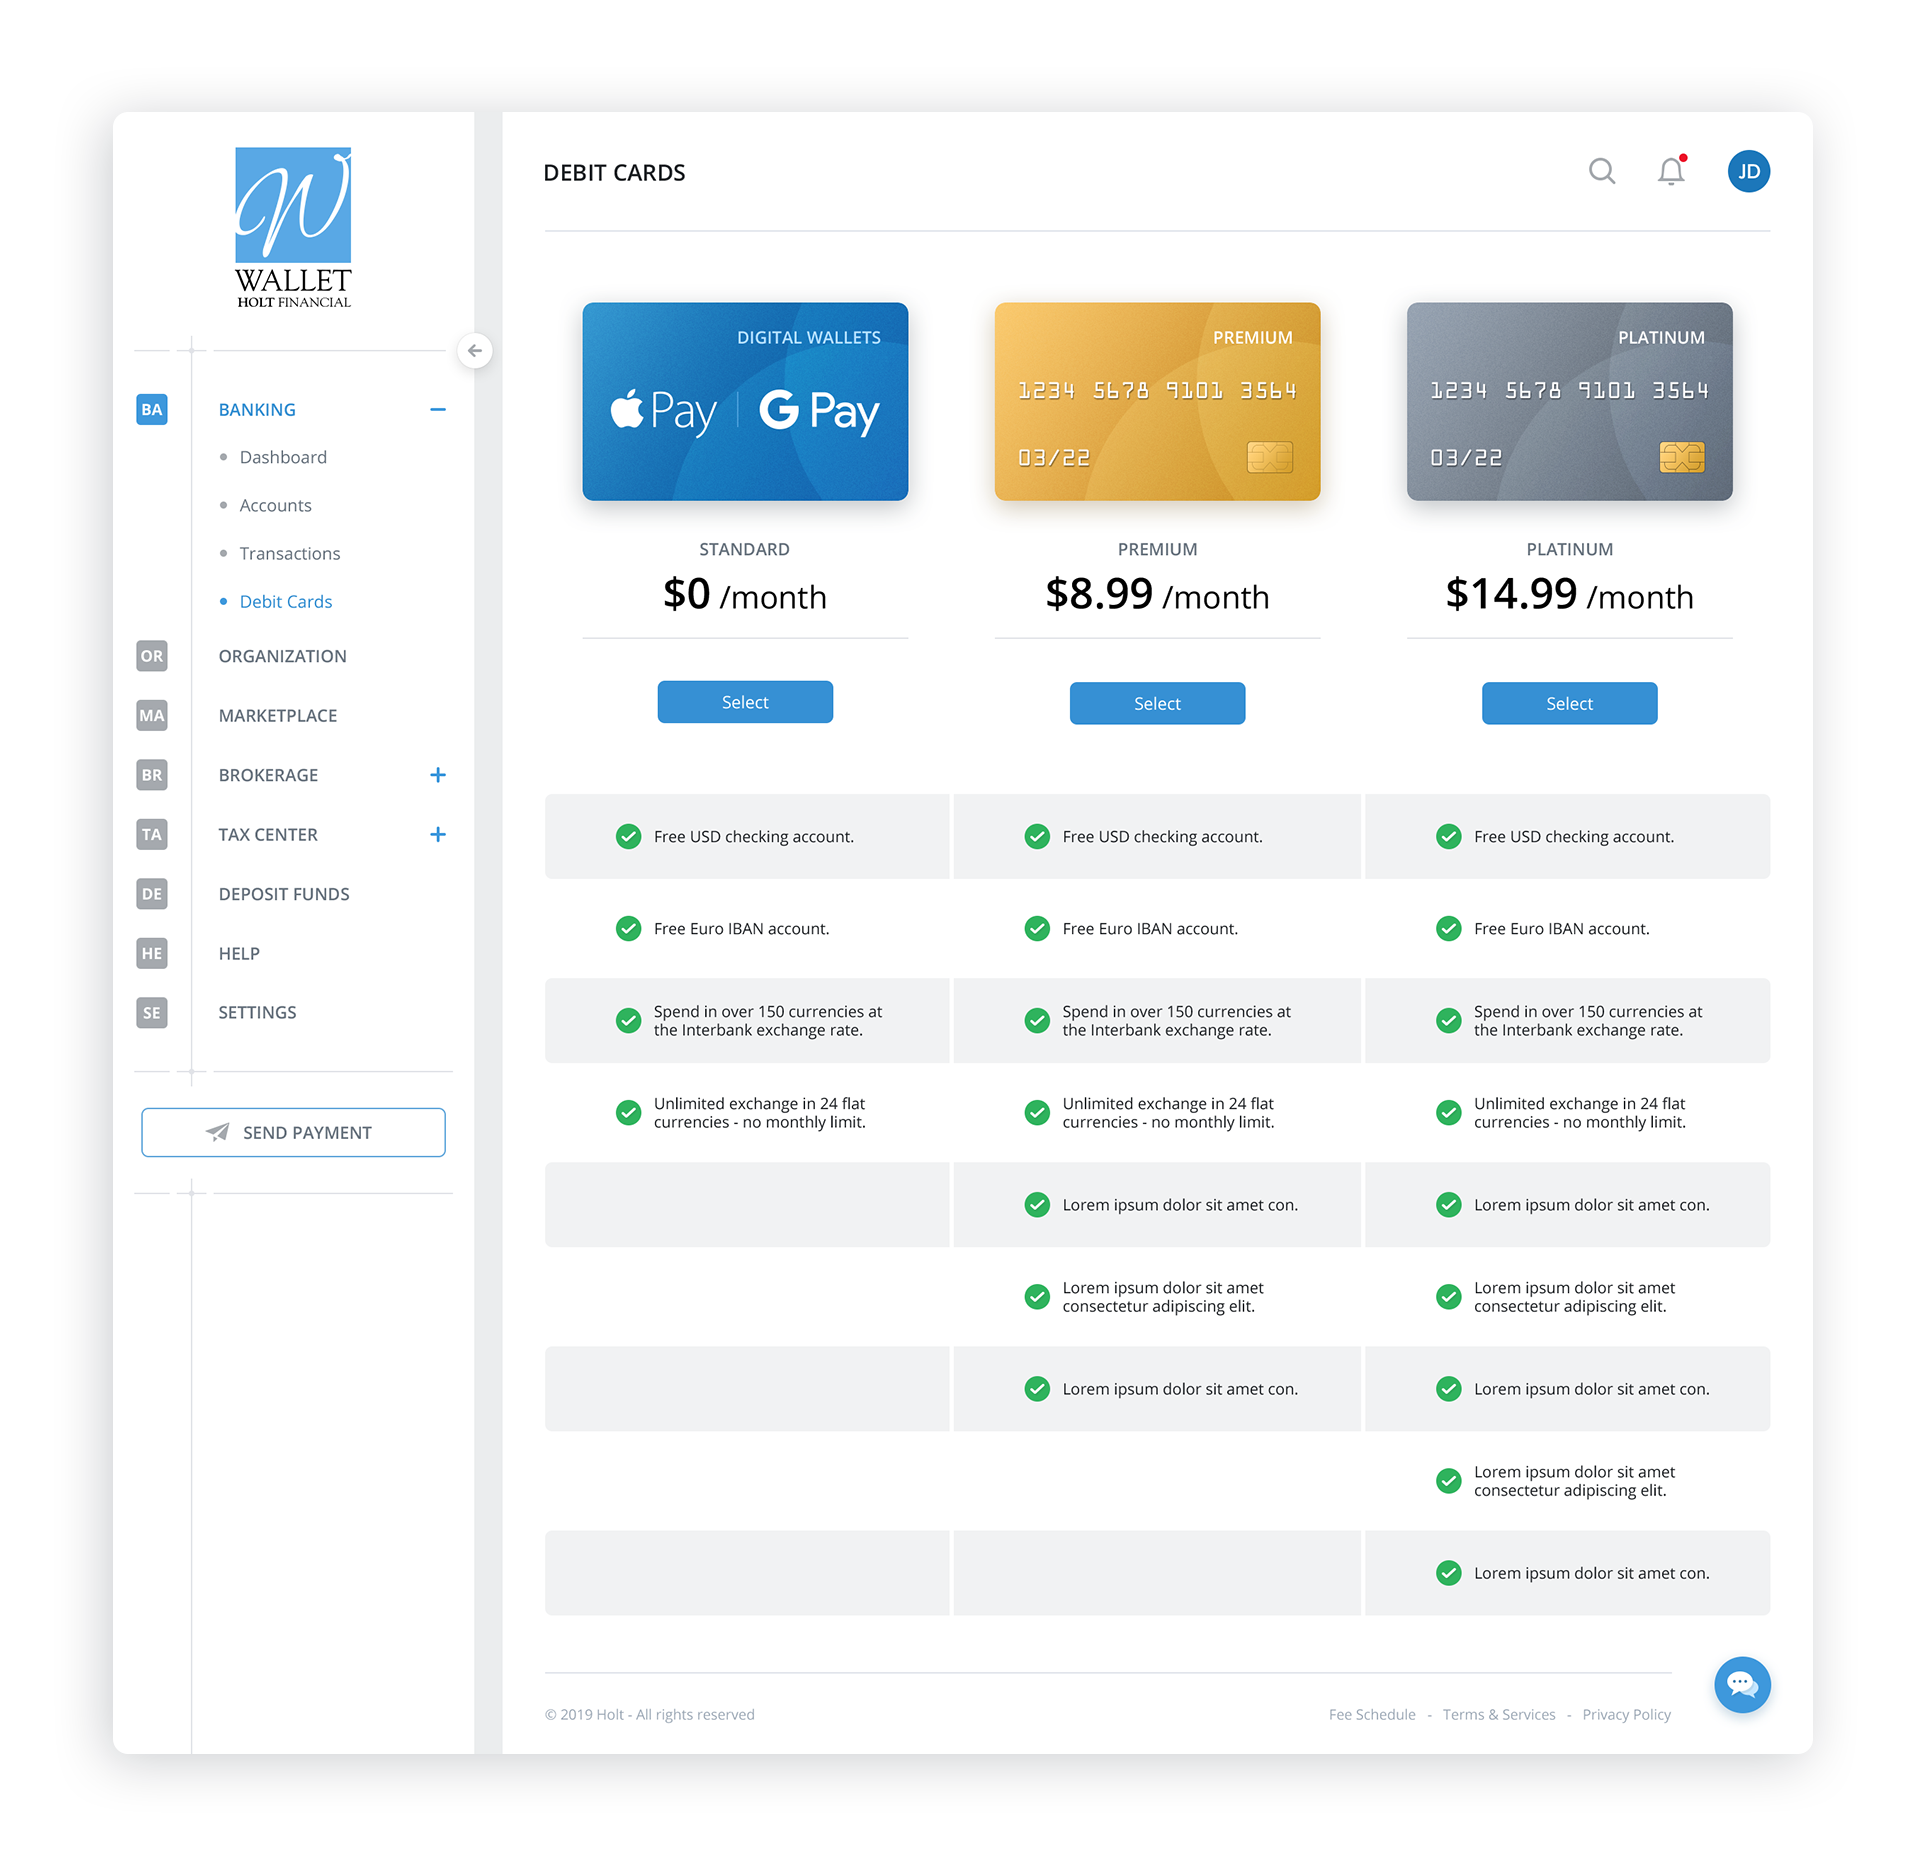This screenshot has height=1862, width=1920.
Task: Select the Platinum $14.99 plan
Action: tap(1569, 703)
